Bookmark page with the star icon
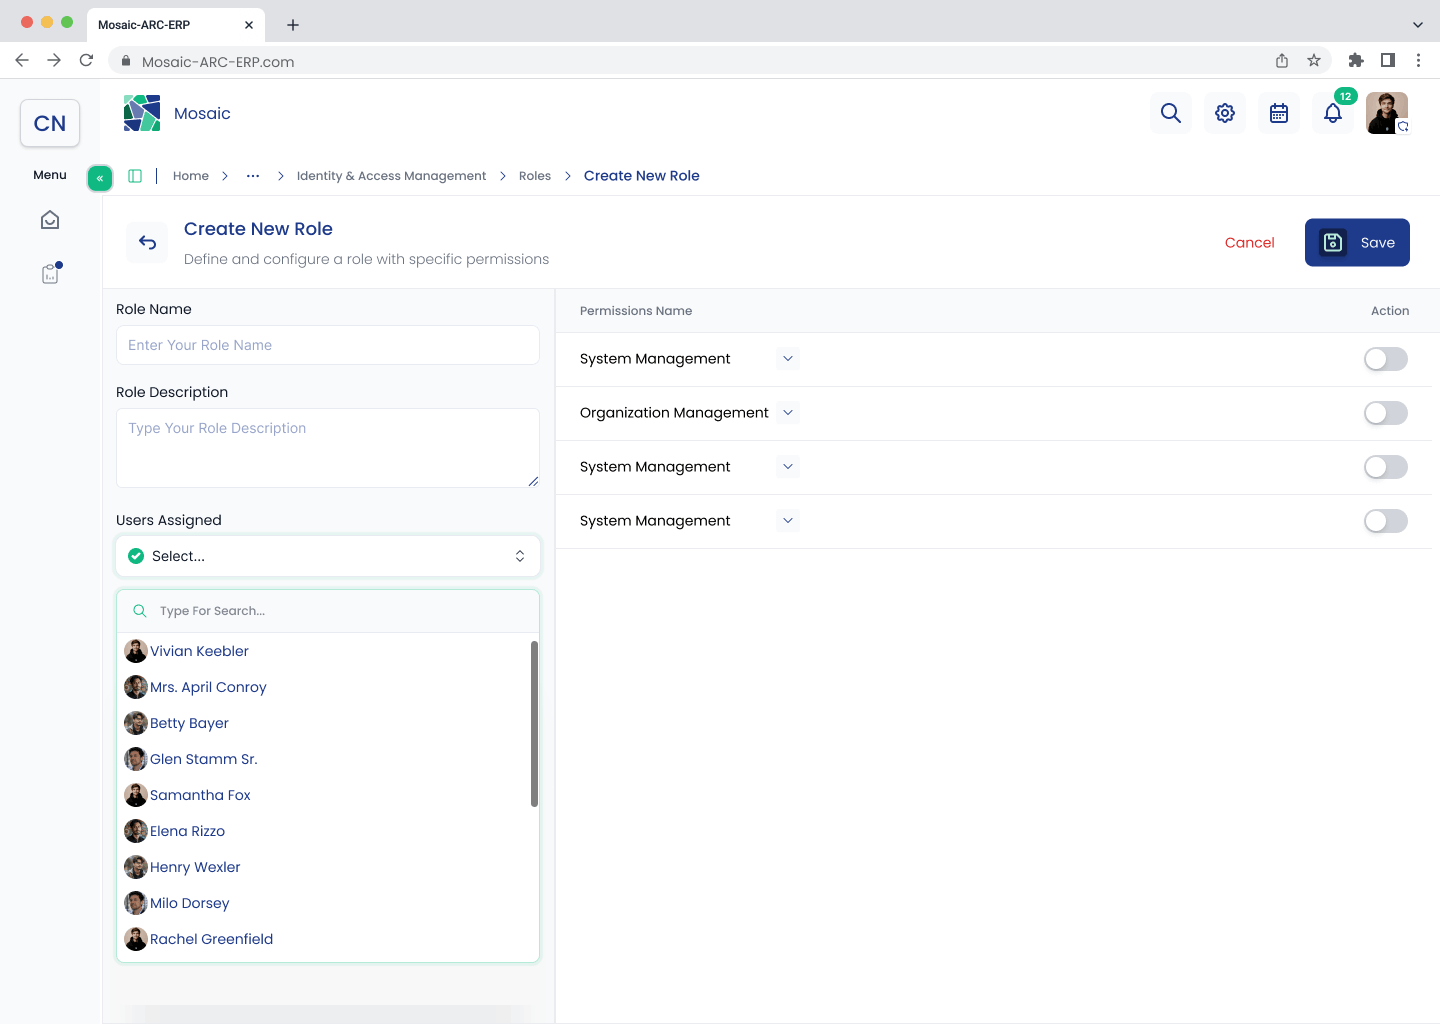This screenshot has width=1440, height=1024. tap(1314, 61)
